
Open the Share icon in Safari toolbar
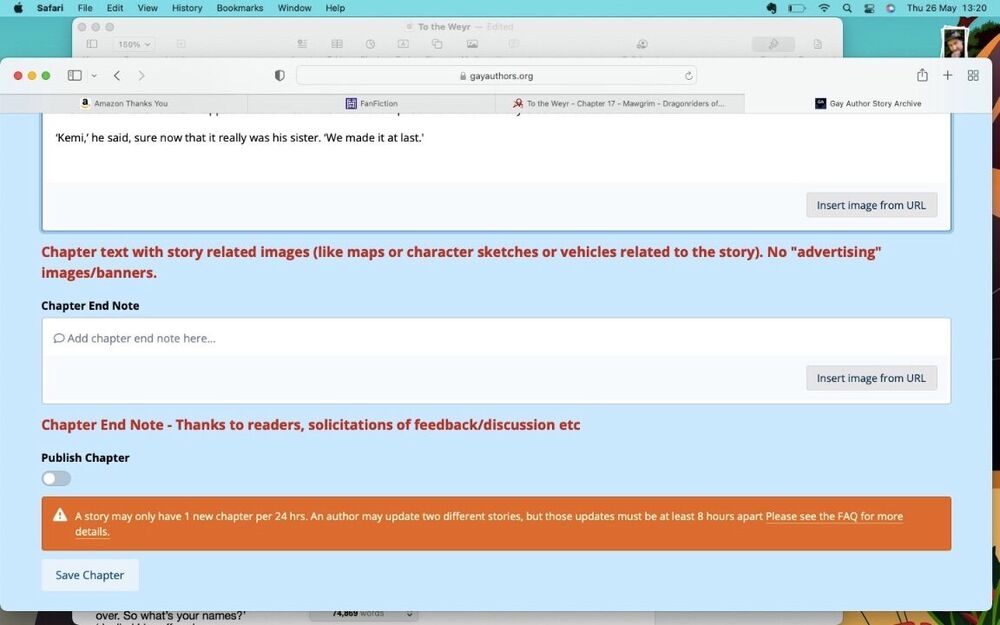[x=922, y=75]
